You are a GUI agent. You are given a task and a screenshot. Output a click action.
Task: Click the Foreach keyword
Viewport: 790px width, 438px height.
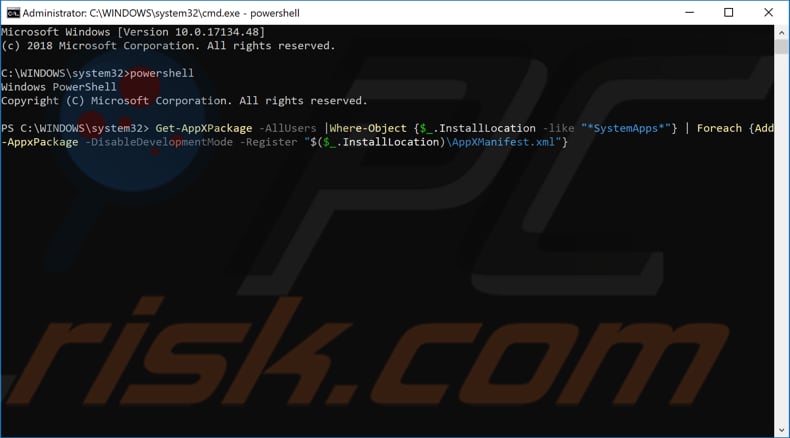pos(719,128)
